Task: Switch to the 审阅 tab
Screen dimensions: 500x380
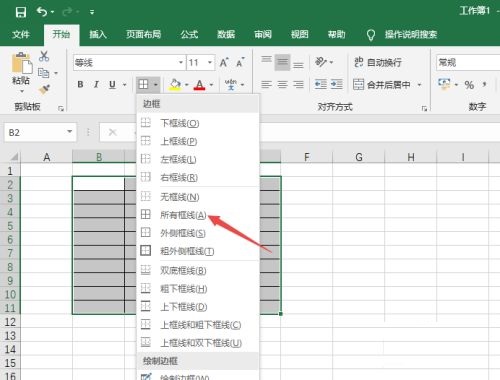Action: (263, 34)
